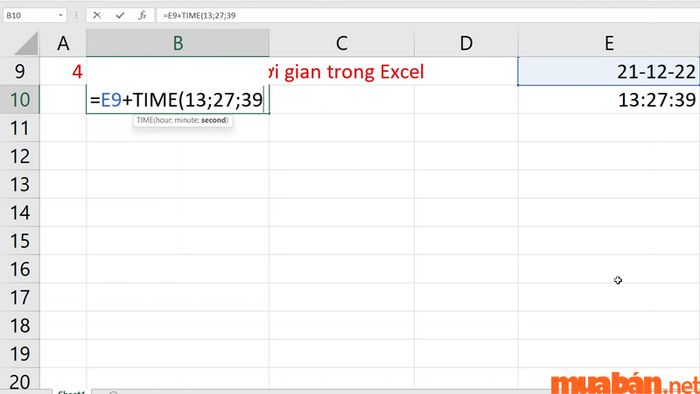Click the Select All corner triangle

pyautogui.click(x=26, y=44)
